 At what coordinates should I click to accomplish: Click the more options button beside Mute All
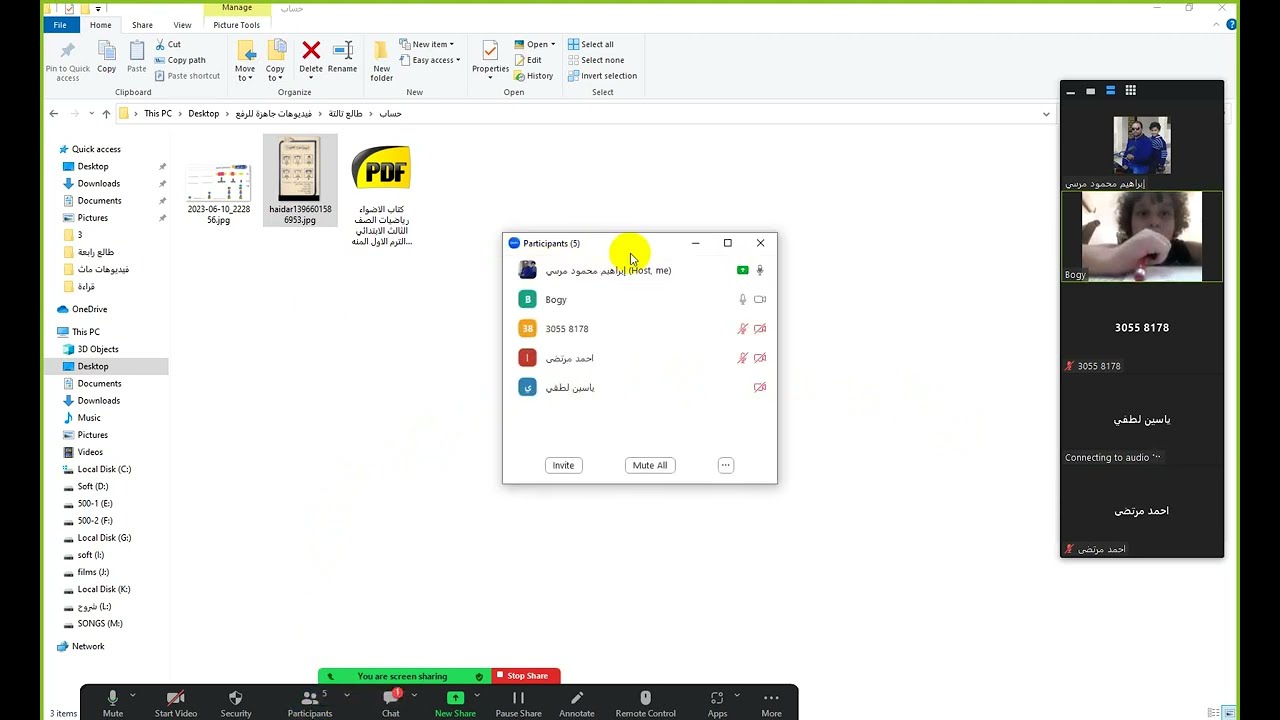click(x=726, y=465)
